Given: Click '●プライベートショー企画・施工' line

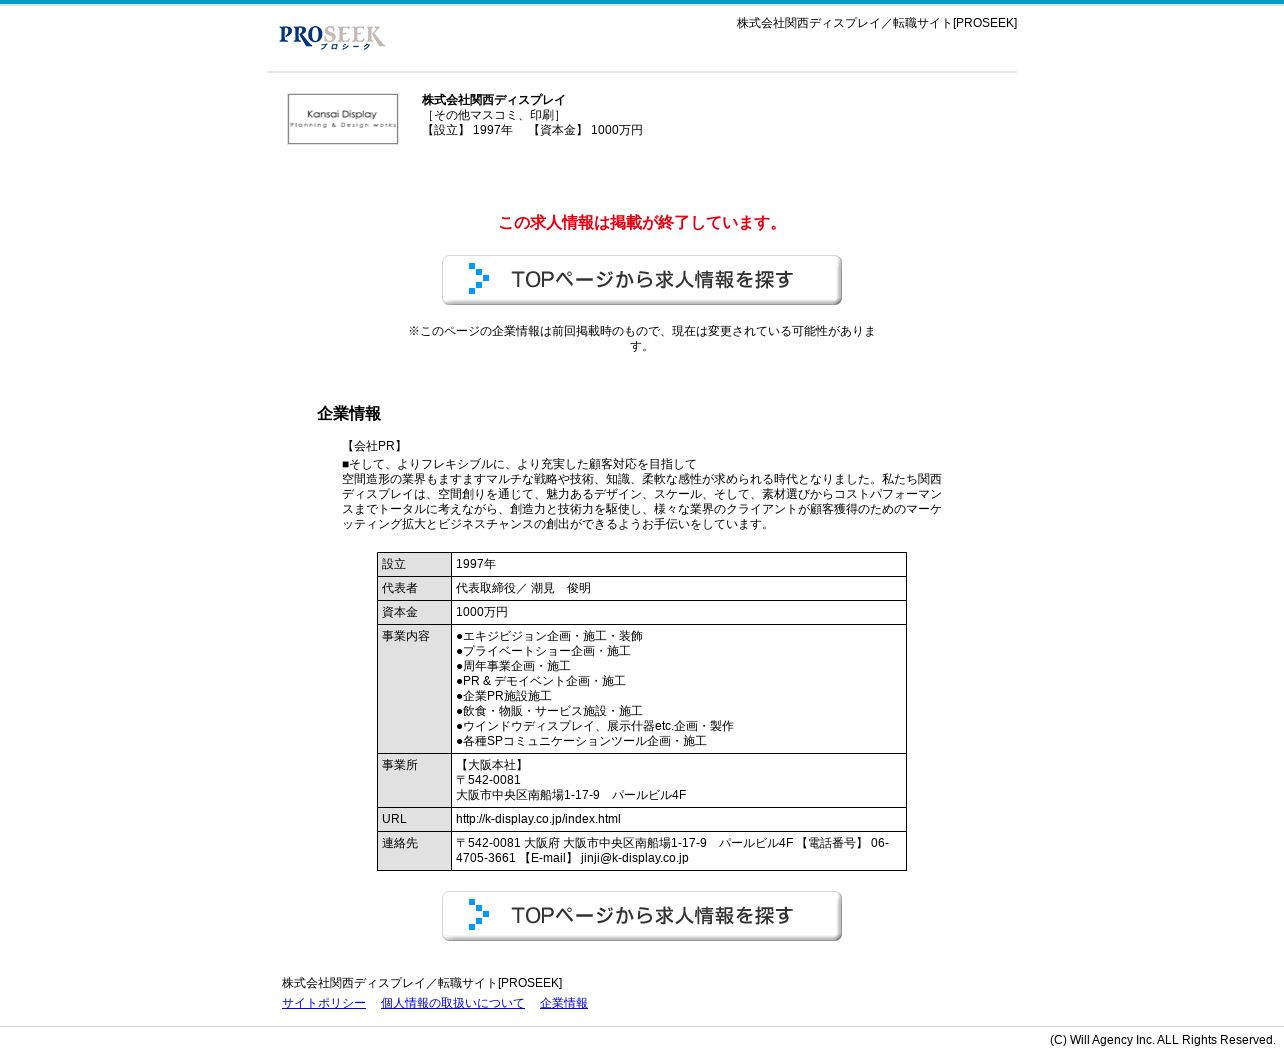Looking at the screenshot, I should click(543, 651).
